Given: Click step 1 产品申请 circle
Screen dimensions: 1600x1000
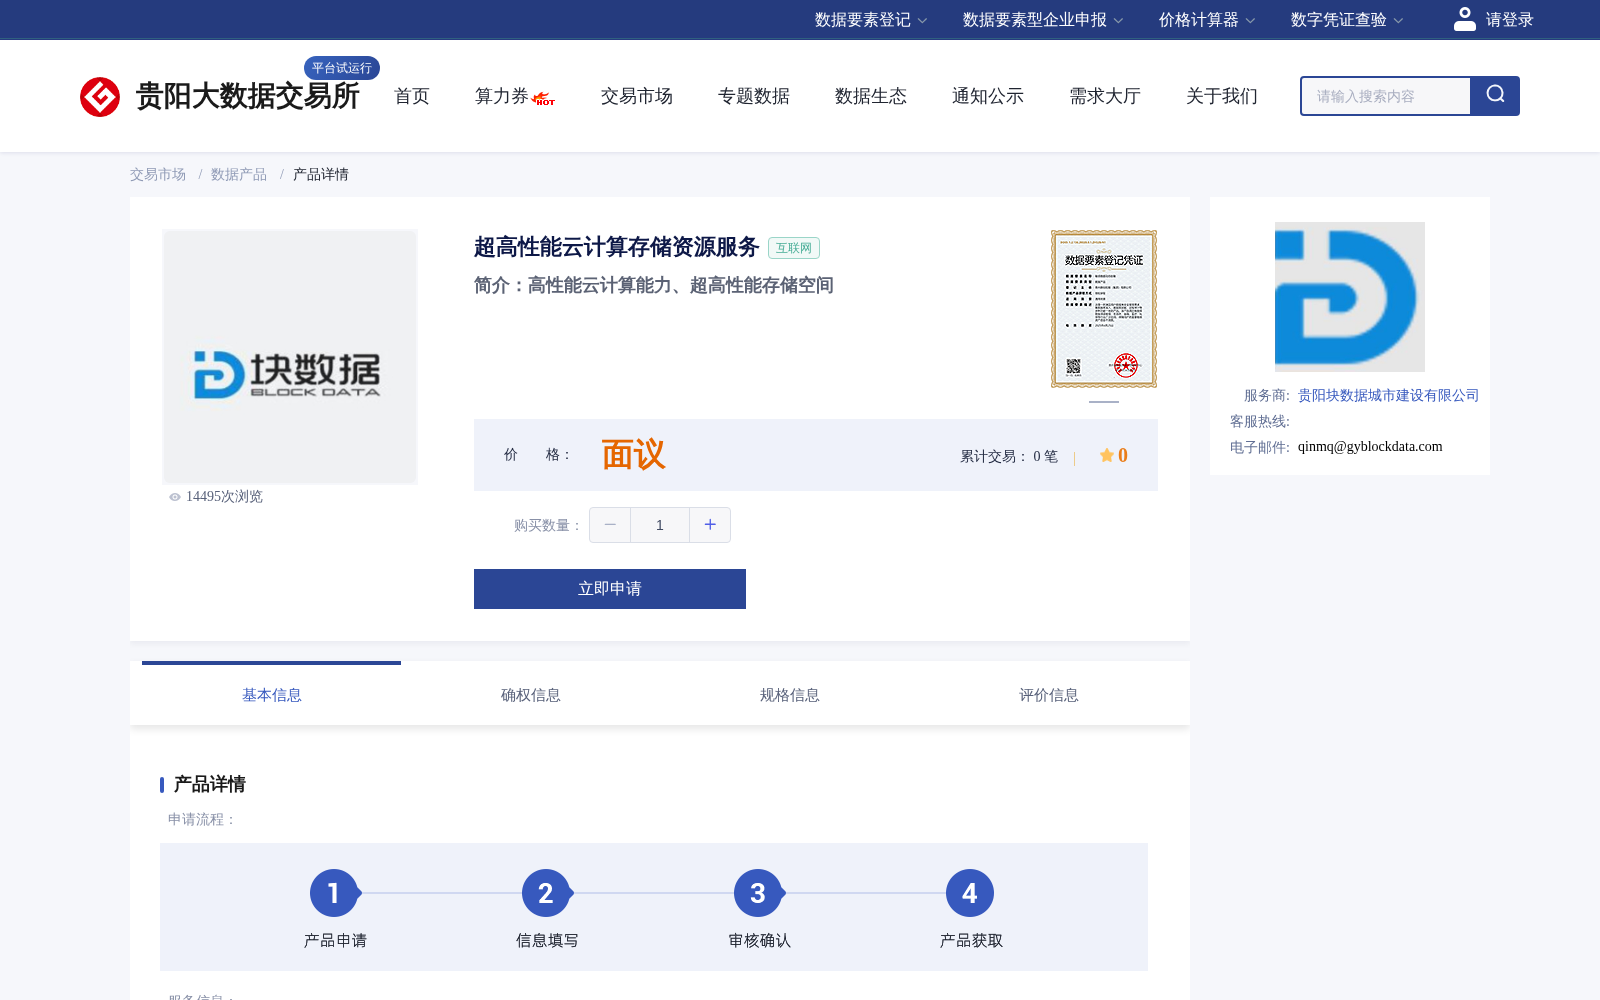Looking at the screenshot, I should coord(334,893).
